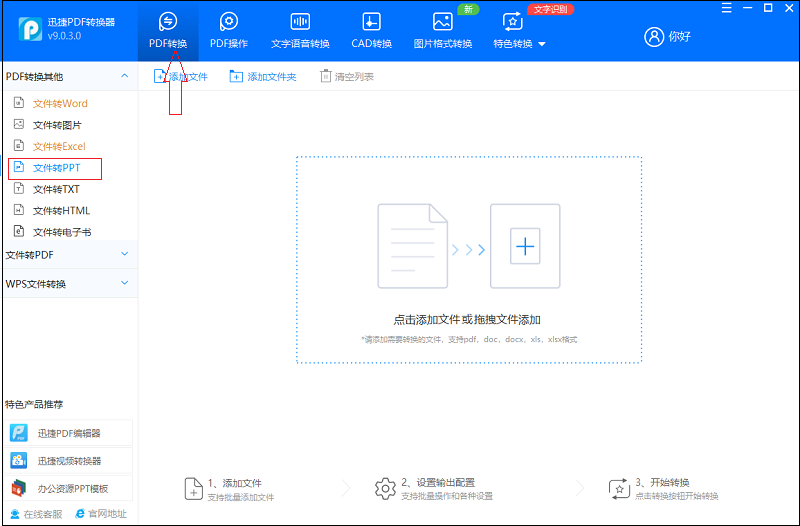Click the step 2 settings gear icon

tap(385, 489)
